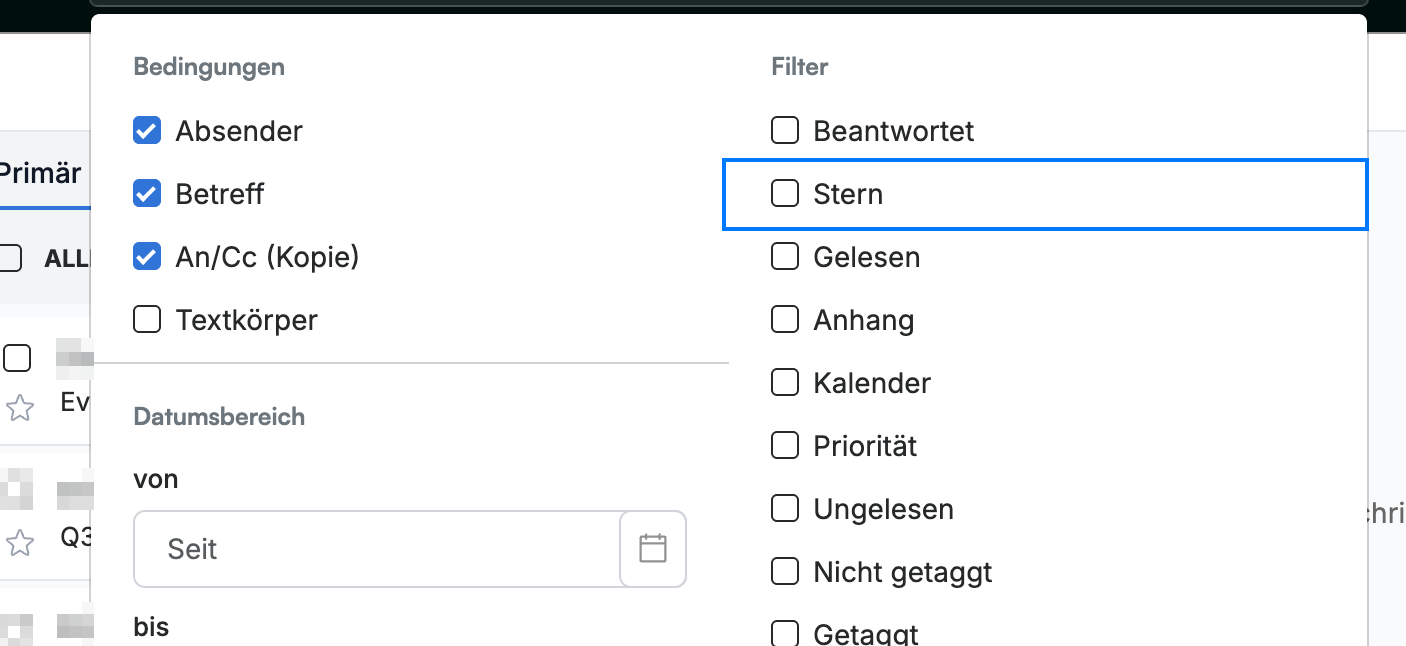The width and height of the screenshot is (1406, 646).
Task: Select the first email's checkbox
Action: [x=17, y=357]
